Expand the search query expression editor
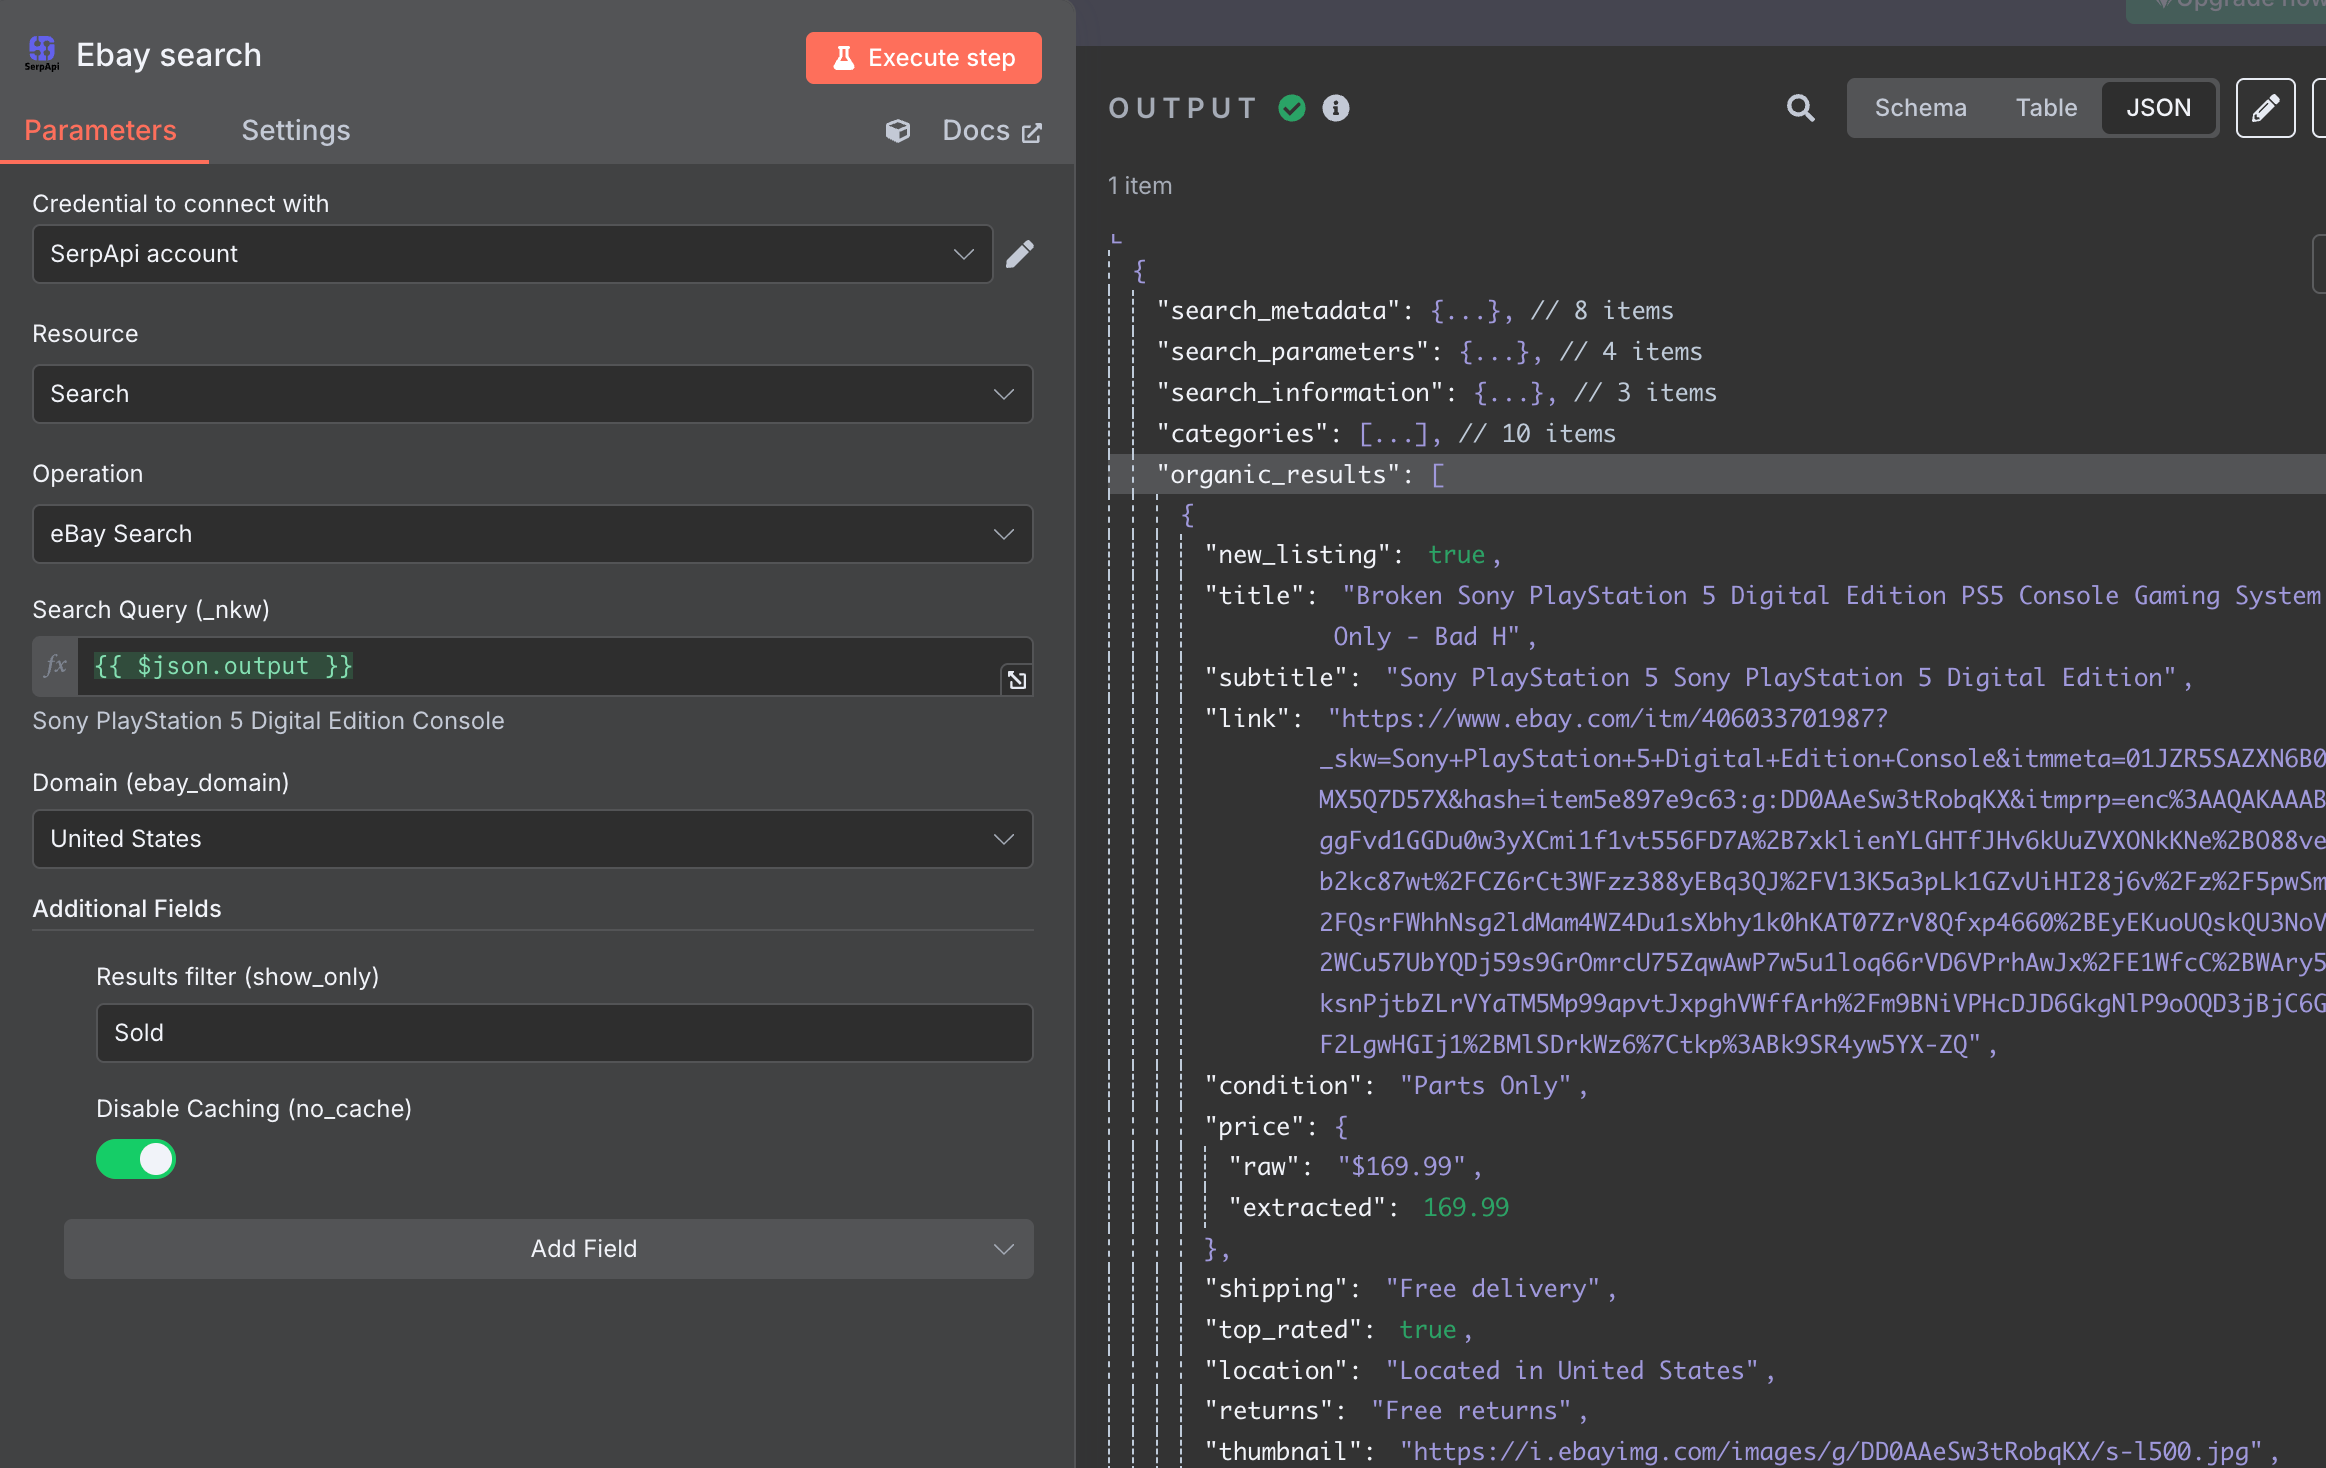 click(x=1017, y=680)
